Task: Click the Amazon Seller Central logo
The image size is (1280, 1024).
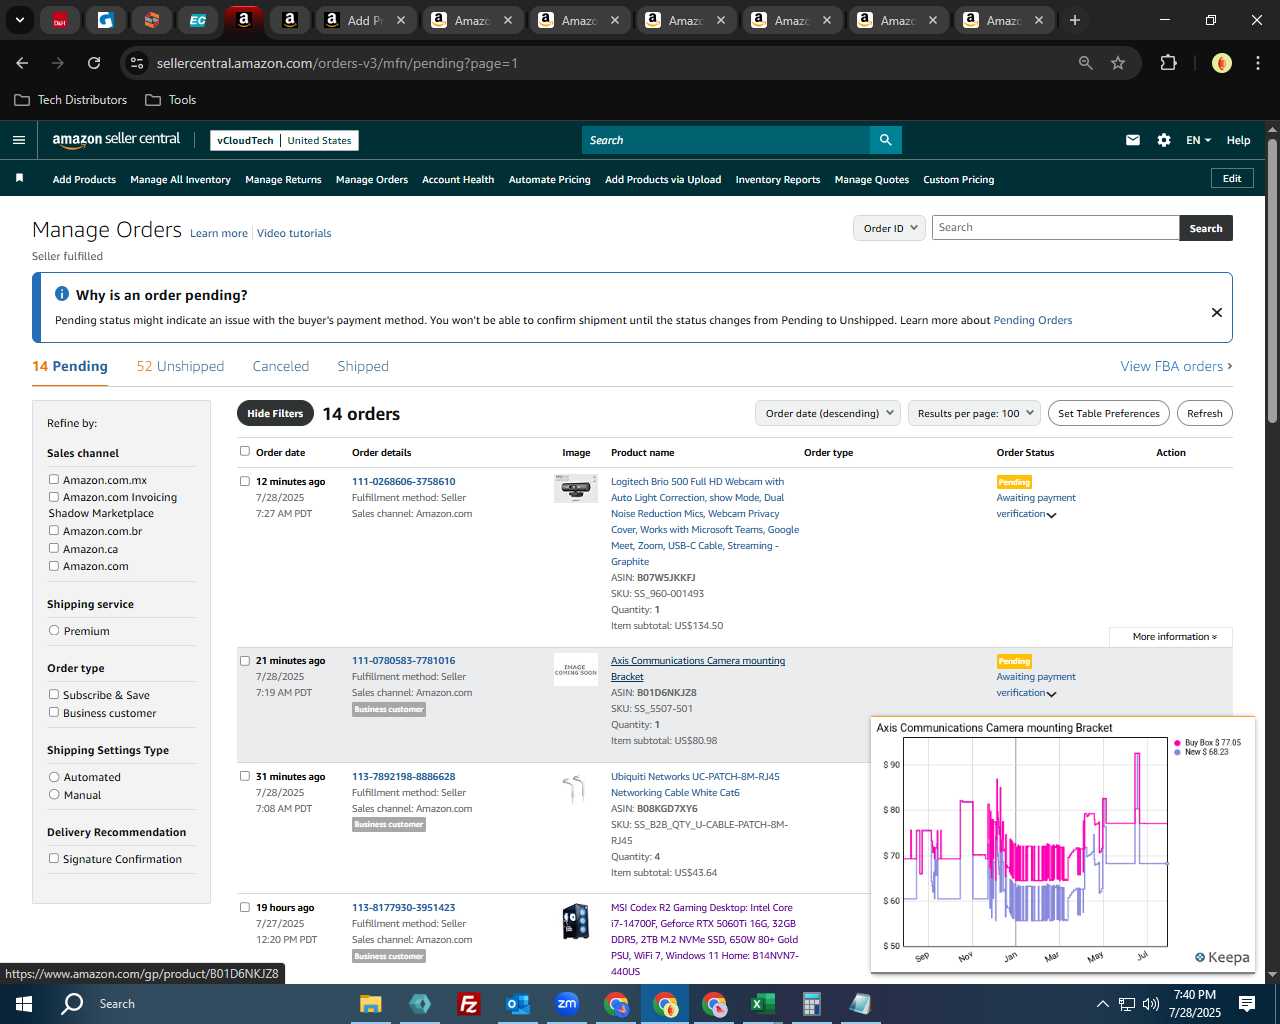Action: (116, 140)
